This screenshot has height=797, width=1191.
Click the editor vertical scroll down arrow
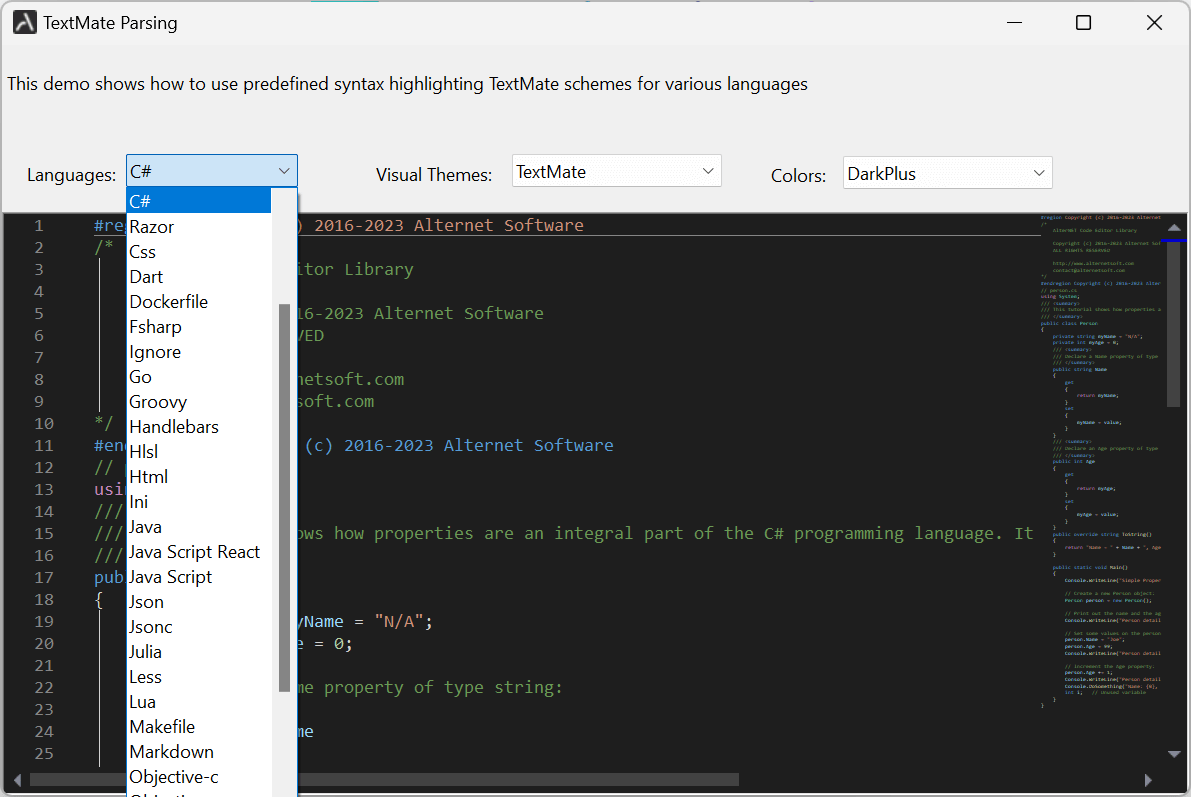[x=1174, y=754]
